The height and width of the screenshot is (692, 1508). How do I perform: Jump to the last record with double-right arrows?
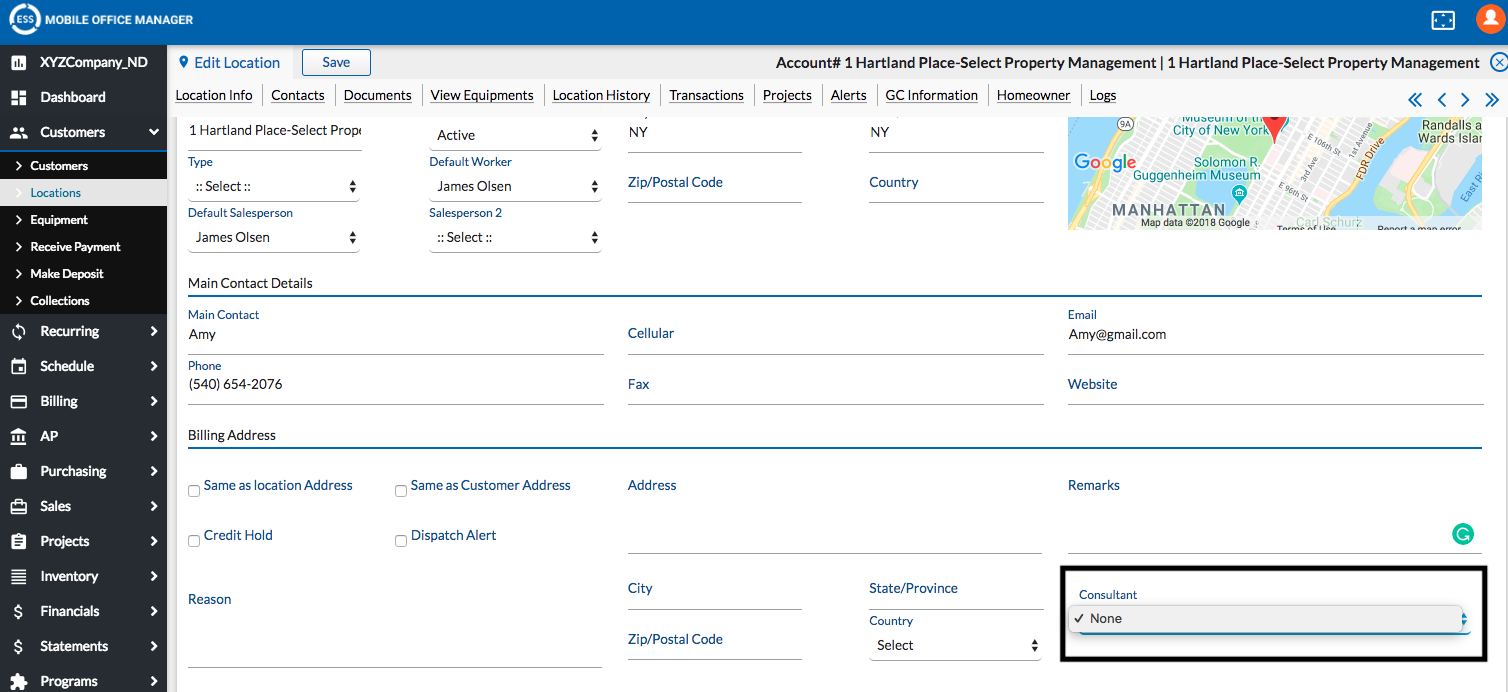coord(1492,99)
